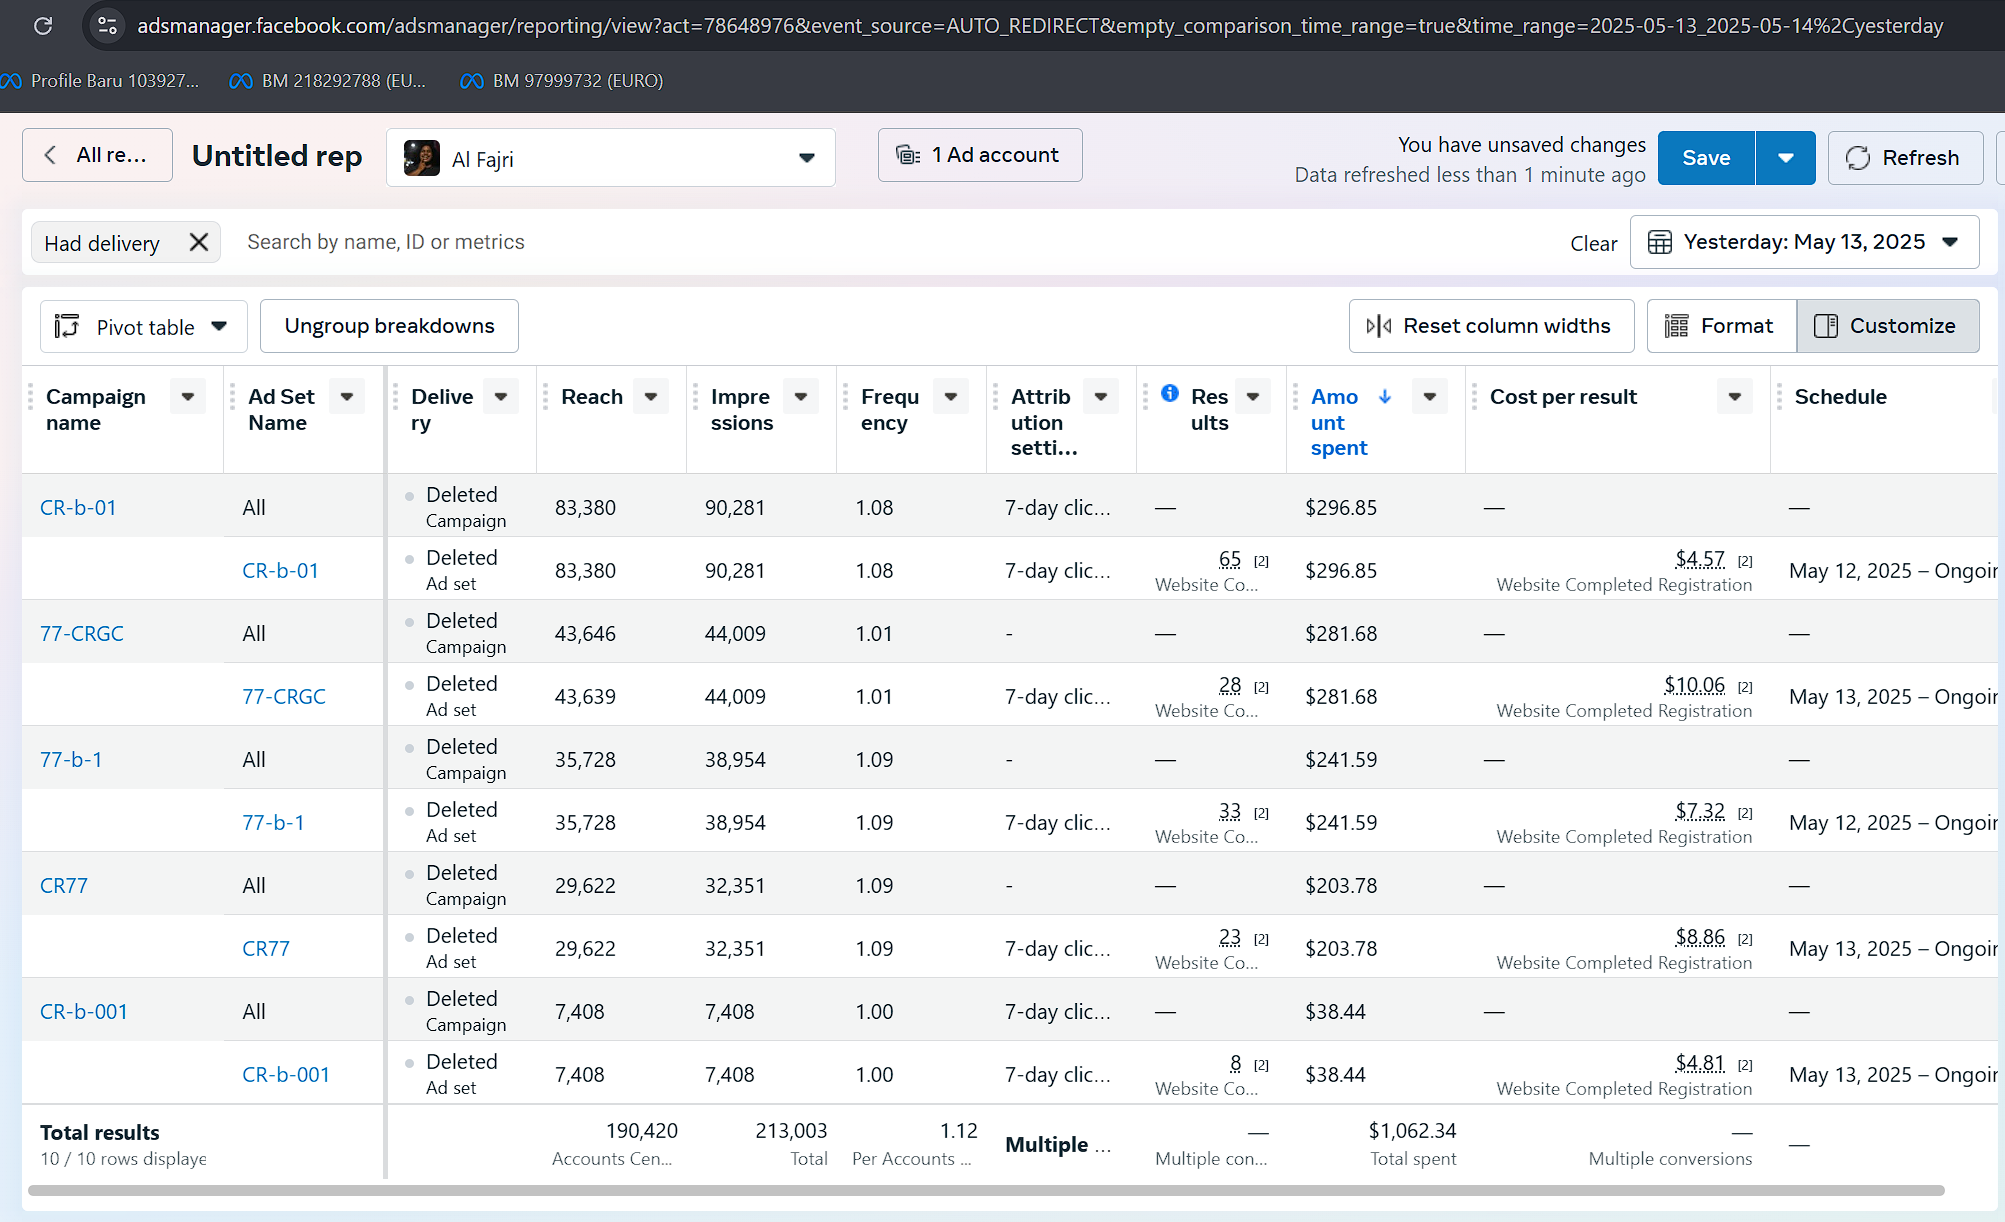Screen dimensions: 2005x1222
Task: Click the browser reload page icon
Action: pos(43,26)
